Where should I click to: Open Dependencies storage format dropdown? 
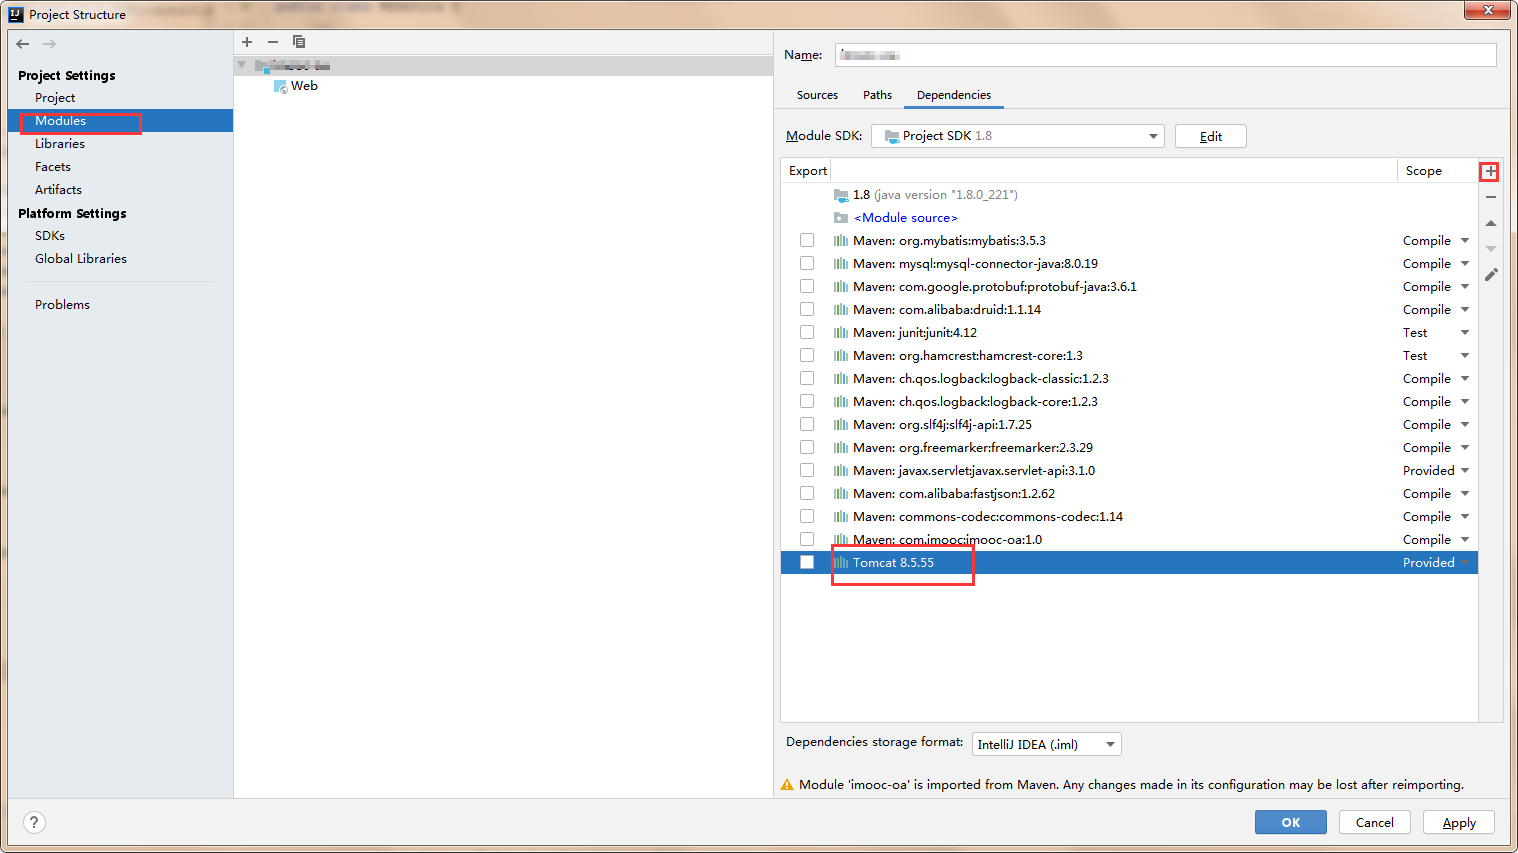[x=1046, y=744]
